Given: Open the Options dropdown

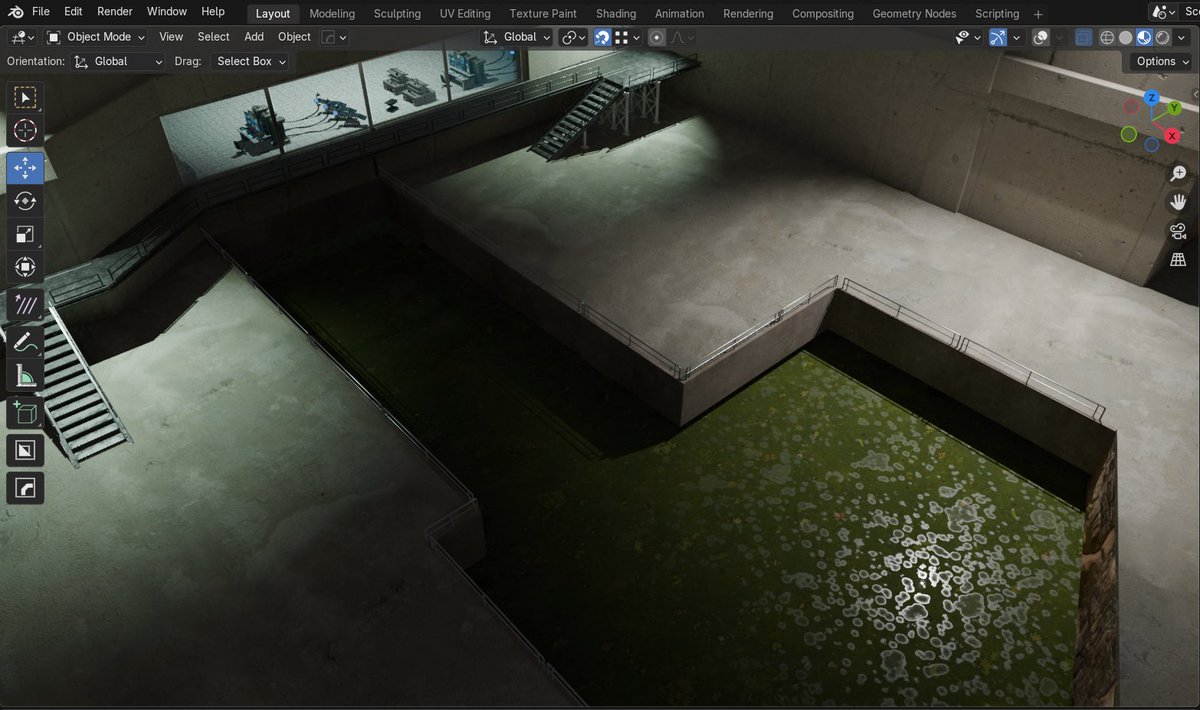Looking at the screenshot, I should click(1163, 61).
